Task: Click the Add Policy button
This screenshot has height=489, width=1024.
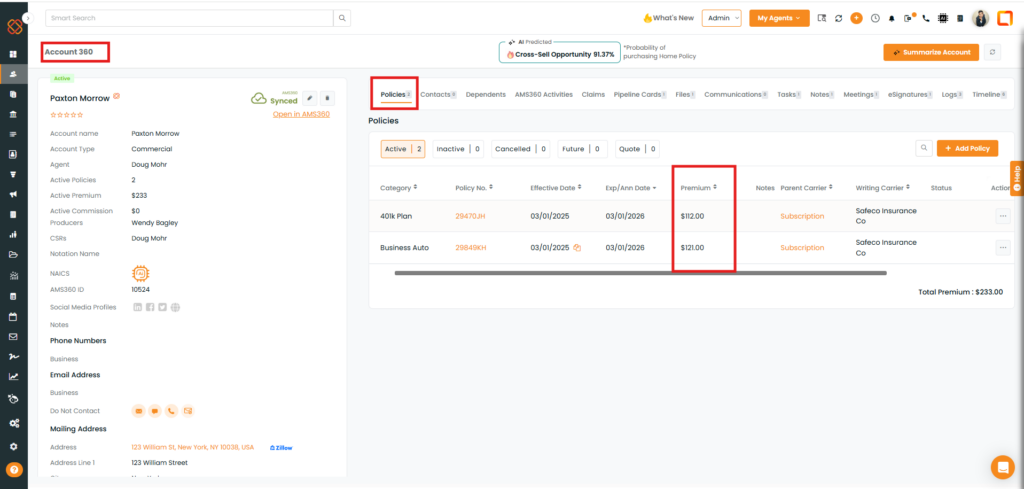Action: (x=967, y=148)
